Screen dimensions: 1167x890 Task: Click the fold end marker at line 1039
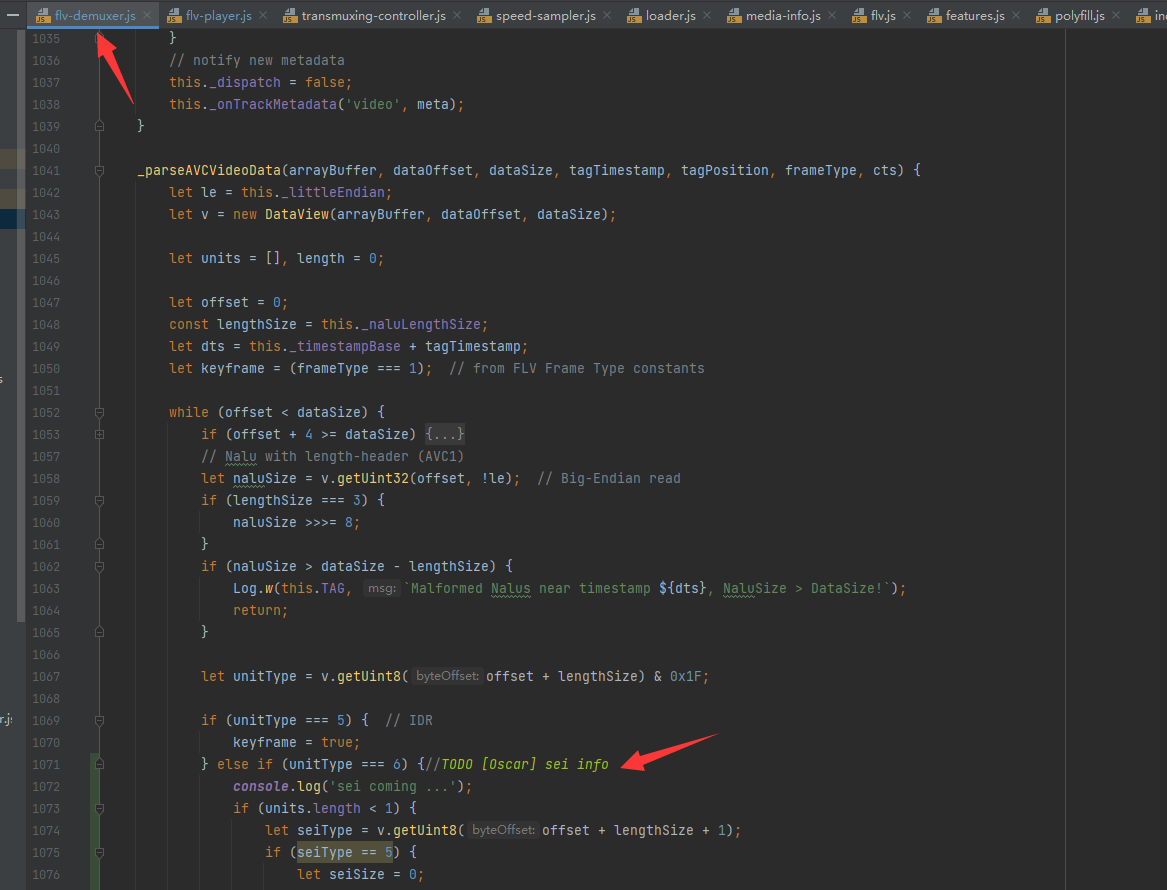click(100, 127)
